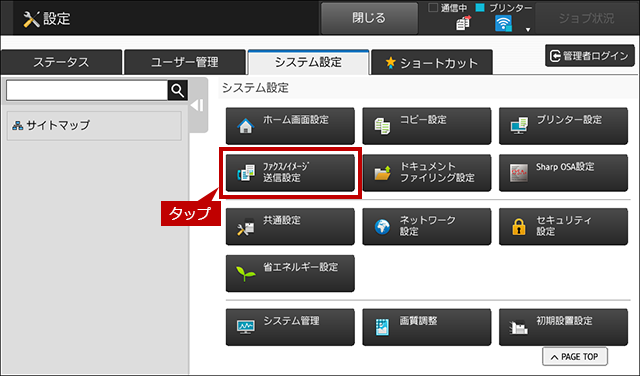The height and width of the screenshot is (376, 640).
Task: Toggle the プリンター indicator box
Action: pyautogui.click(x=480, y=7)
